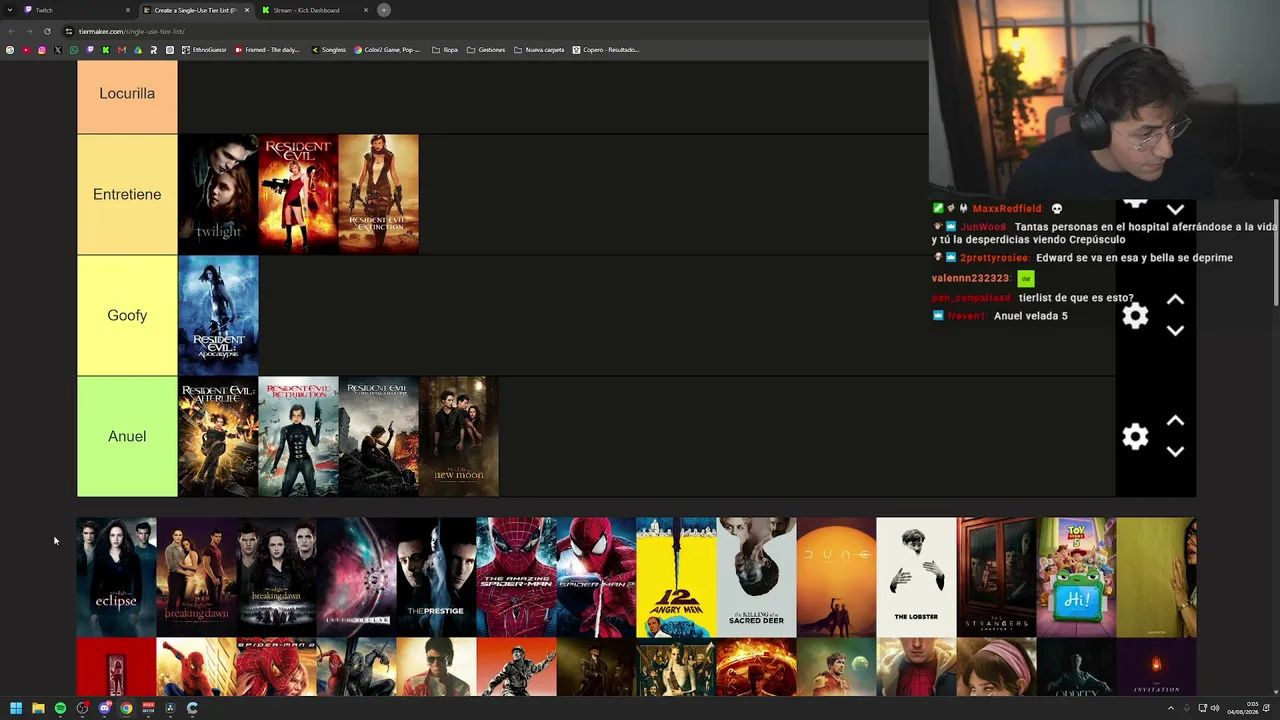Open the Copero - Resultado bookmark
This screenshot has width=1280, height=720.
coord(606,50)
